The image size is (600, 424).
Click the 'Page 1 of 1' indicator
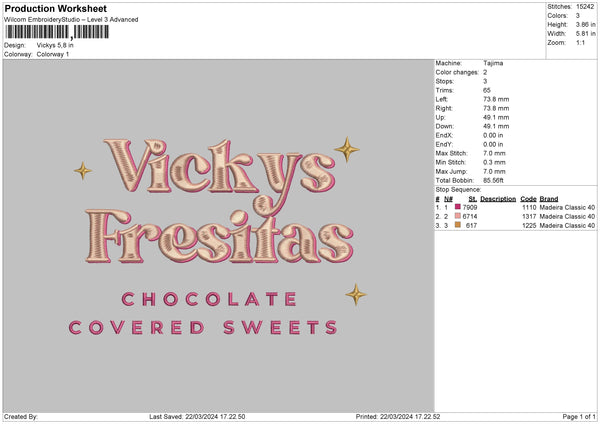(x=579, y=417)
